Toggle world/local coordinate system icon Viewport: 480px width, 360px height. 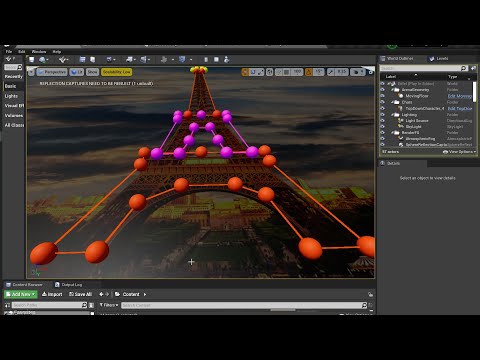270,72
